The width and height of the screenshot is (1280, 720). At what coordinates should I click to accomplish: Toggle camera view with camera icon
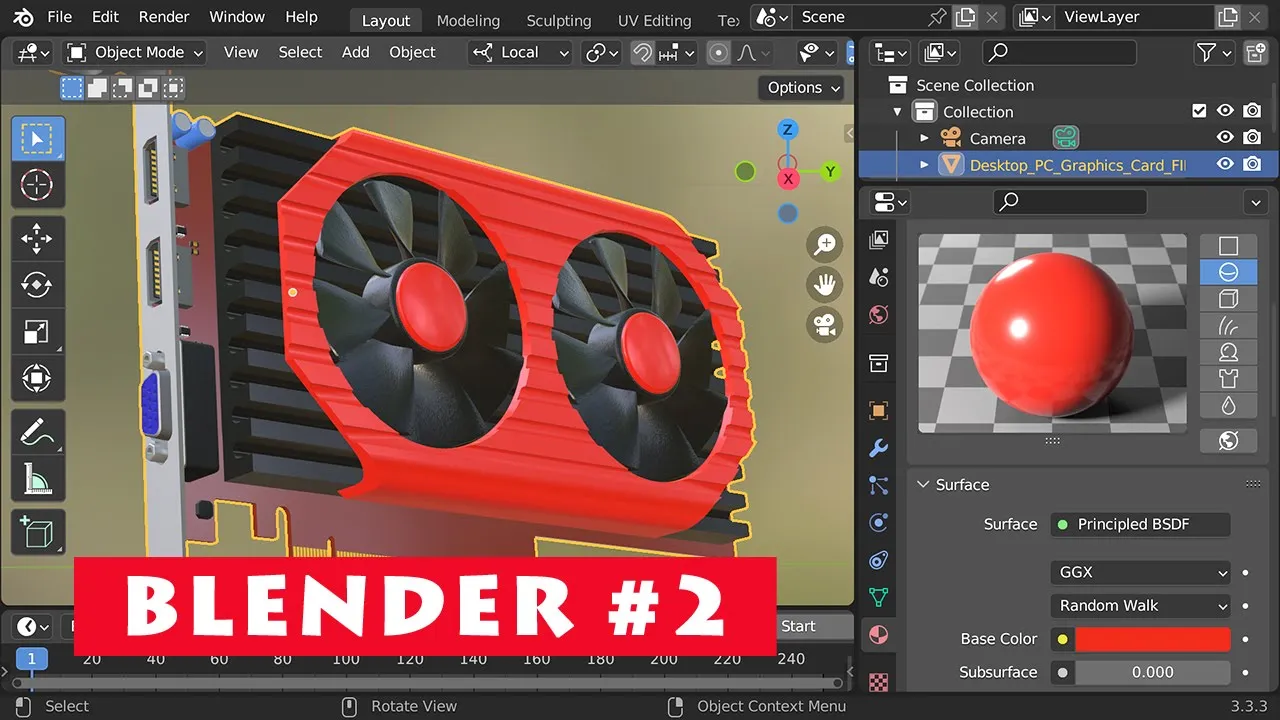[x=825, y=325]
